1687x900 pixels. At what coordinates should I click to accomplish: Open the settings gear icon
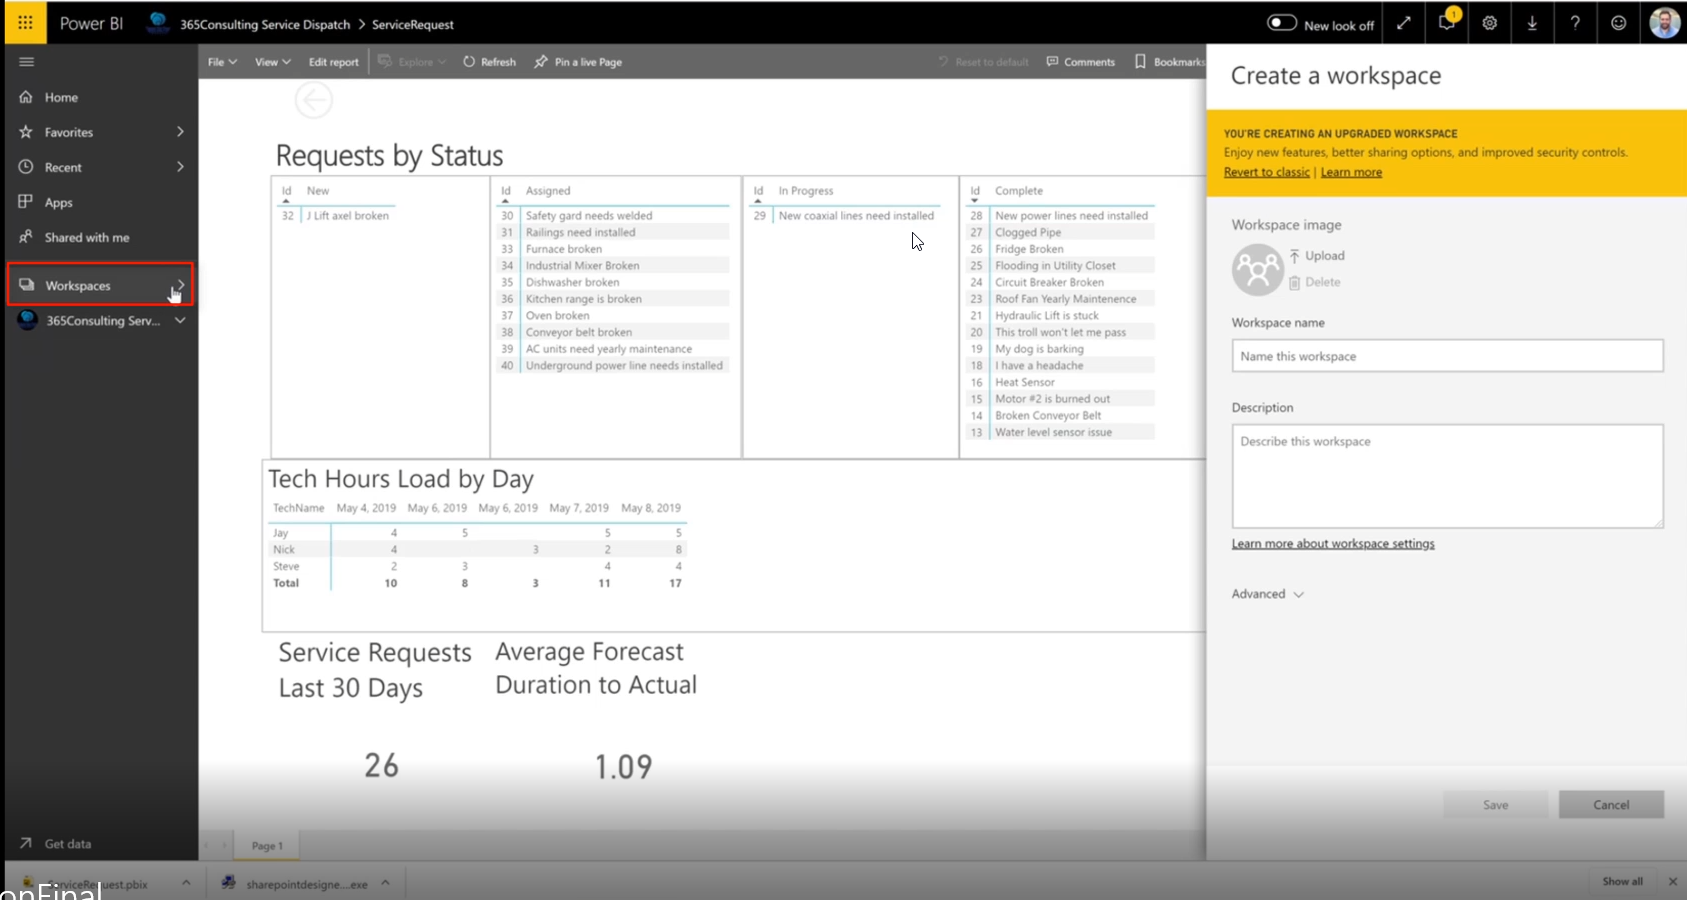[1490, 23]
